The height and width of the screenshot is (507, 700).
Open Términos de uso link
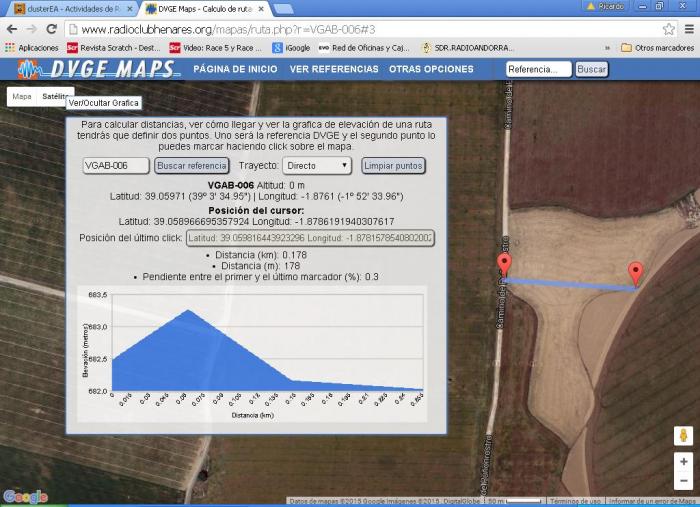point(575,501)
